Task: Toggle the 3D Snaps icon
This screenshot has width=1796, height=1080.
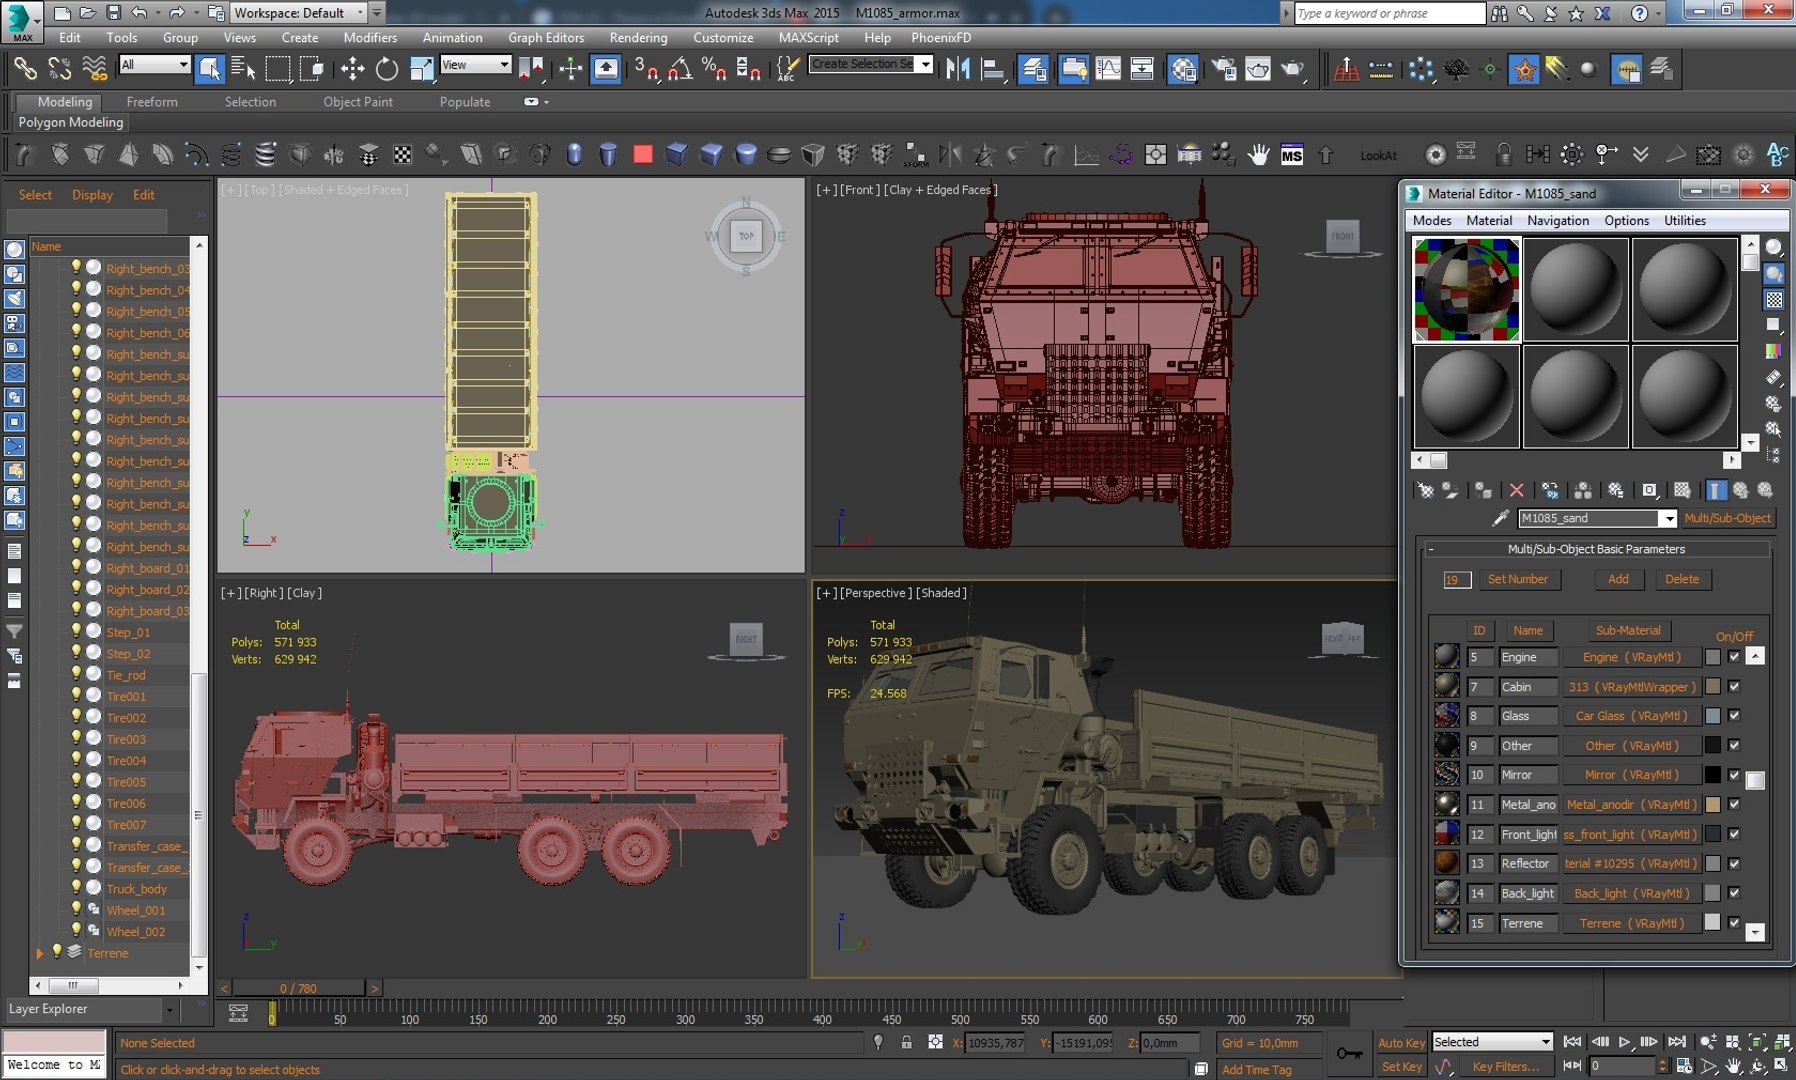Action: (646, 69)
